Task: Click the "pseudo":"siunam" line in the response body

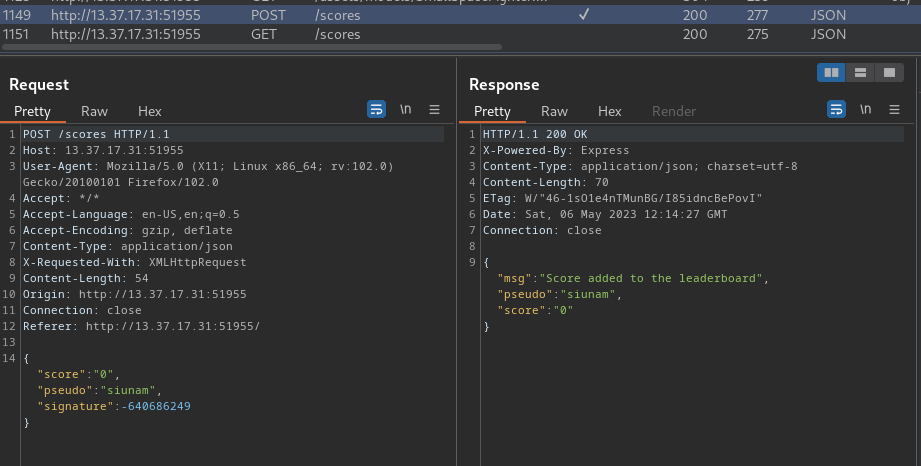Action: pos(559,294)
